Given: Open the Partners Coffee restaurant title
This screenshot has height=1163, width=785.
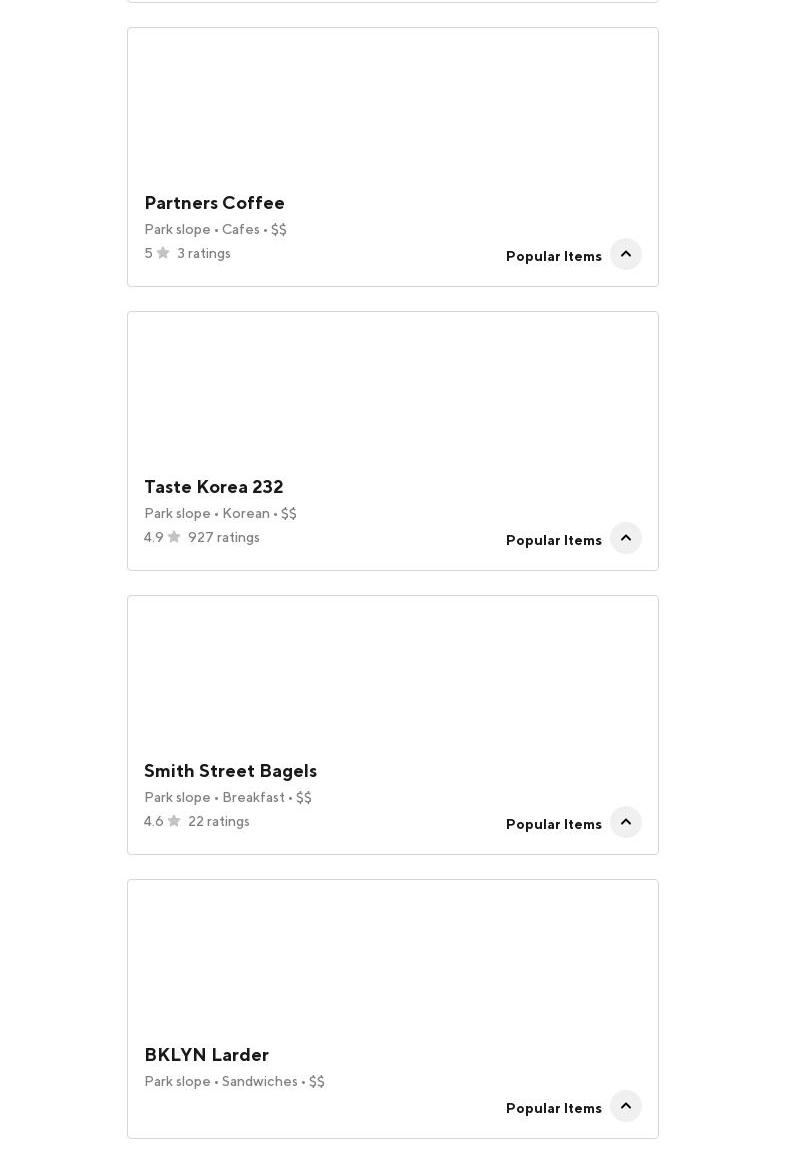Looking at the screenshot, I should click(214, 202).
